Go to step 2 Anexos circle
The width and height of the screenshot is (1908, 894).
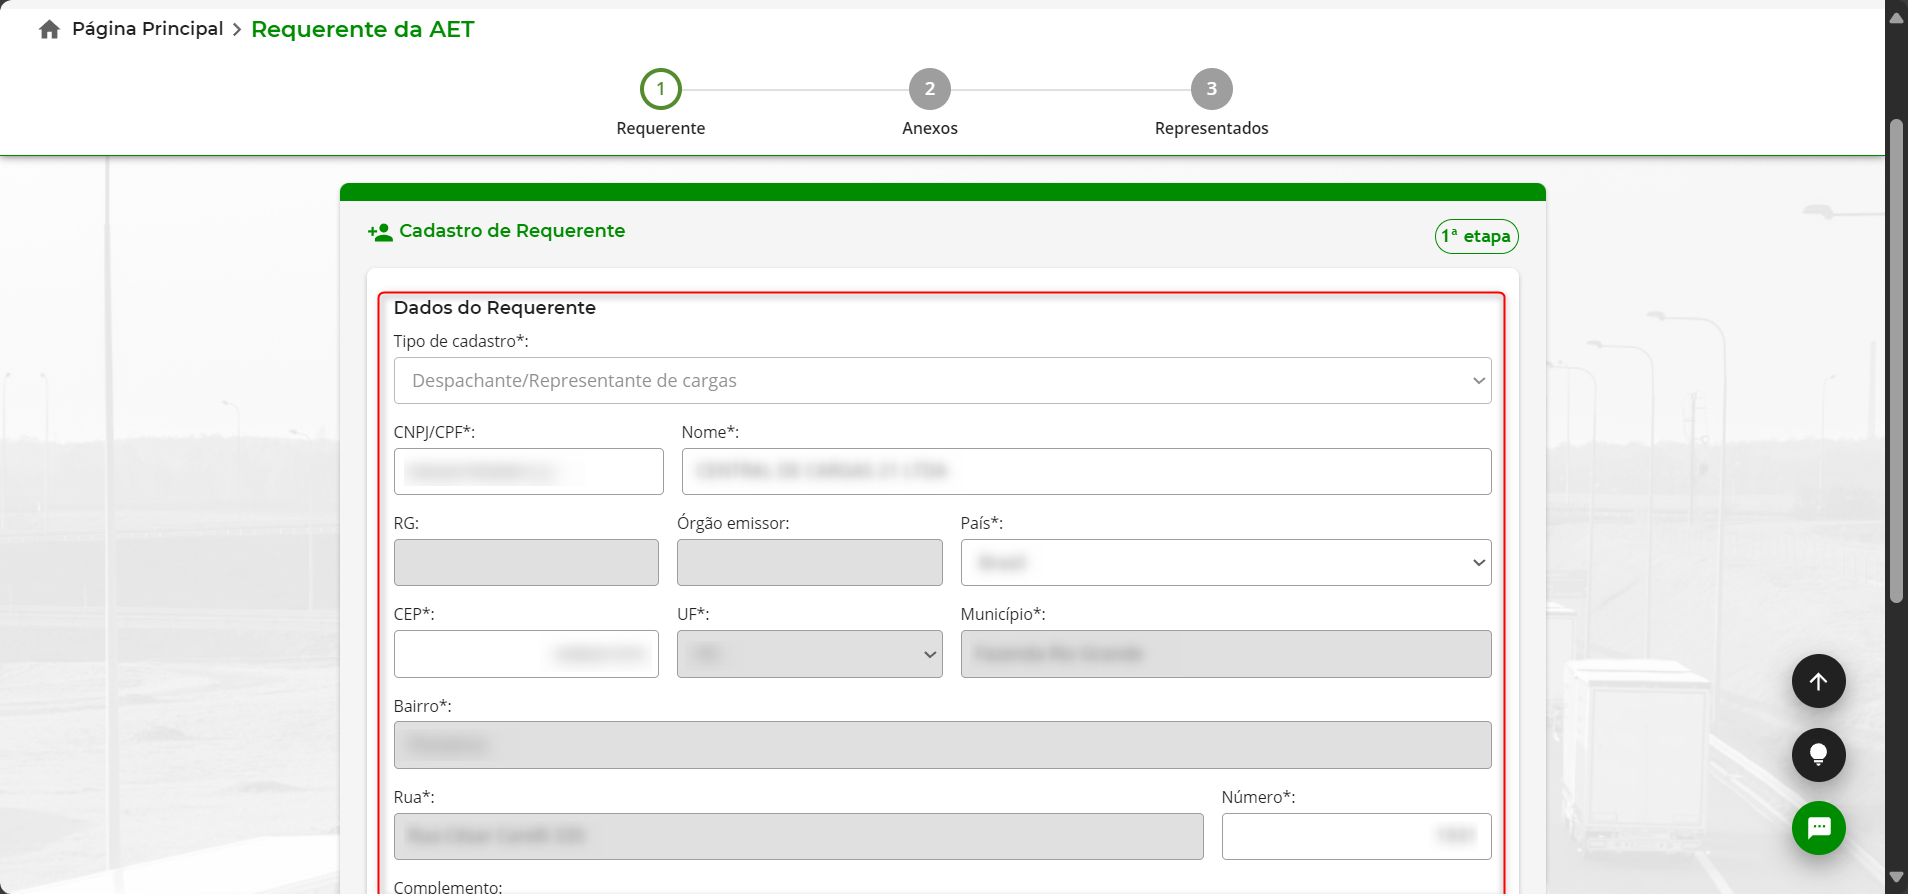point(929,89)
